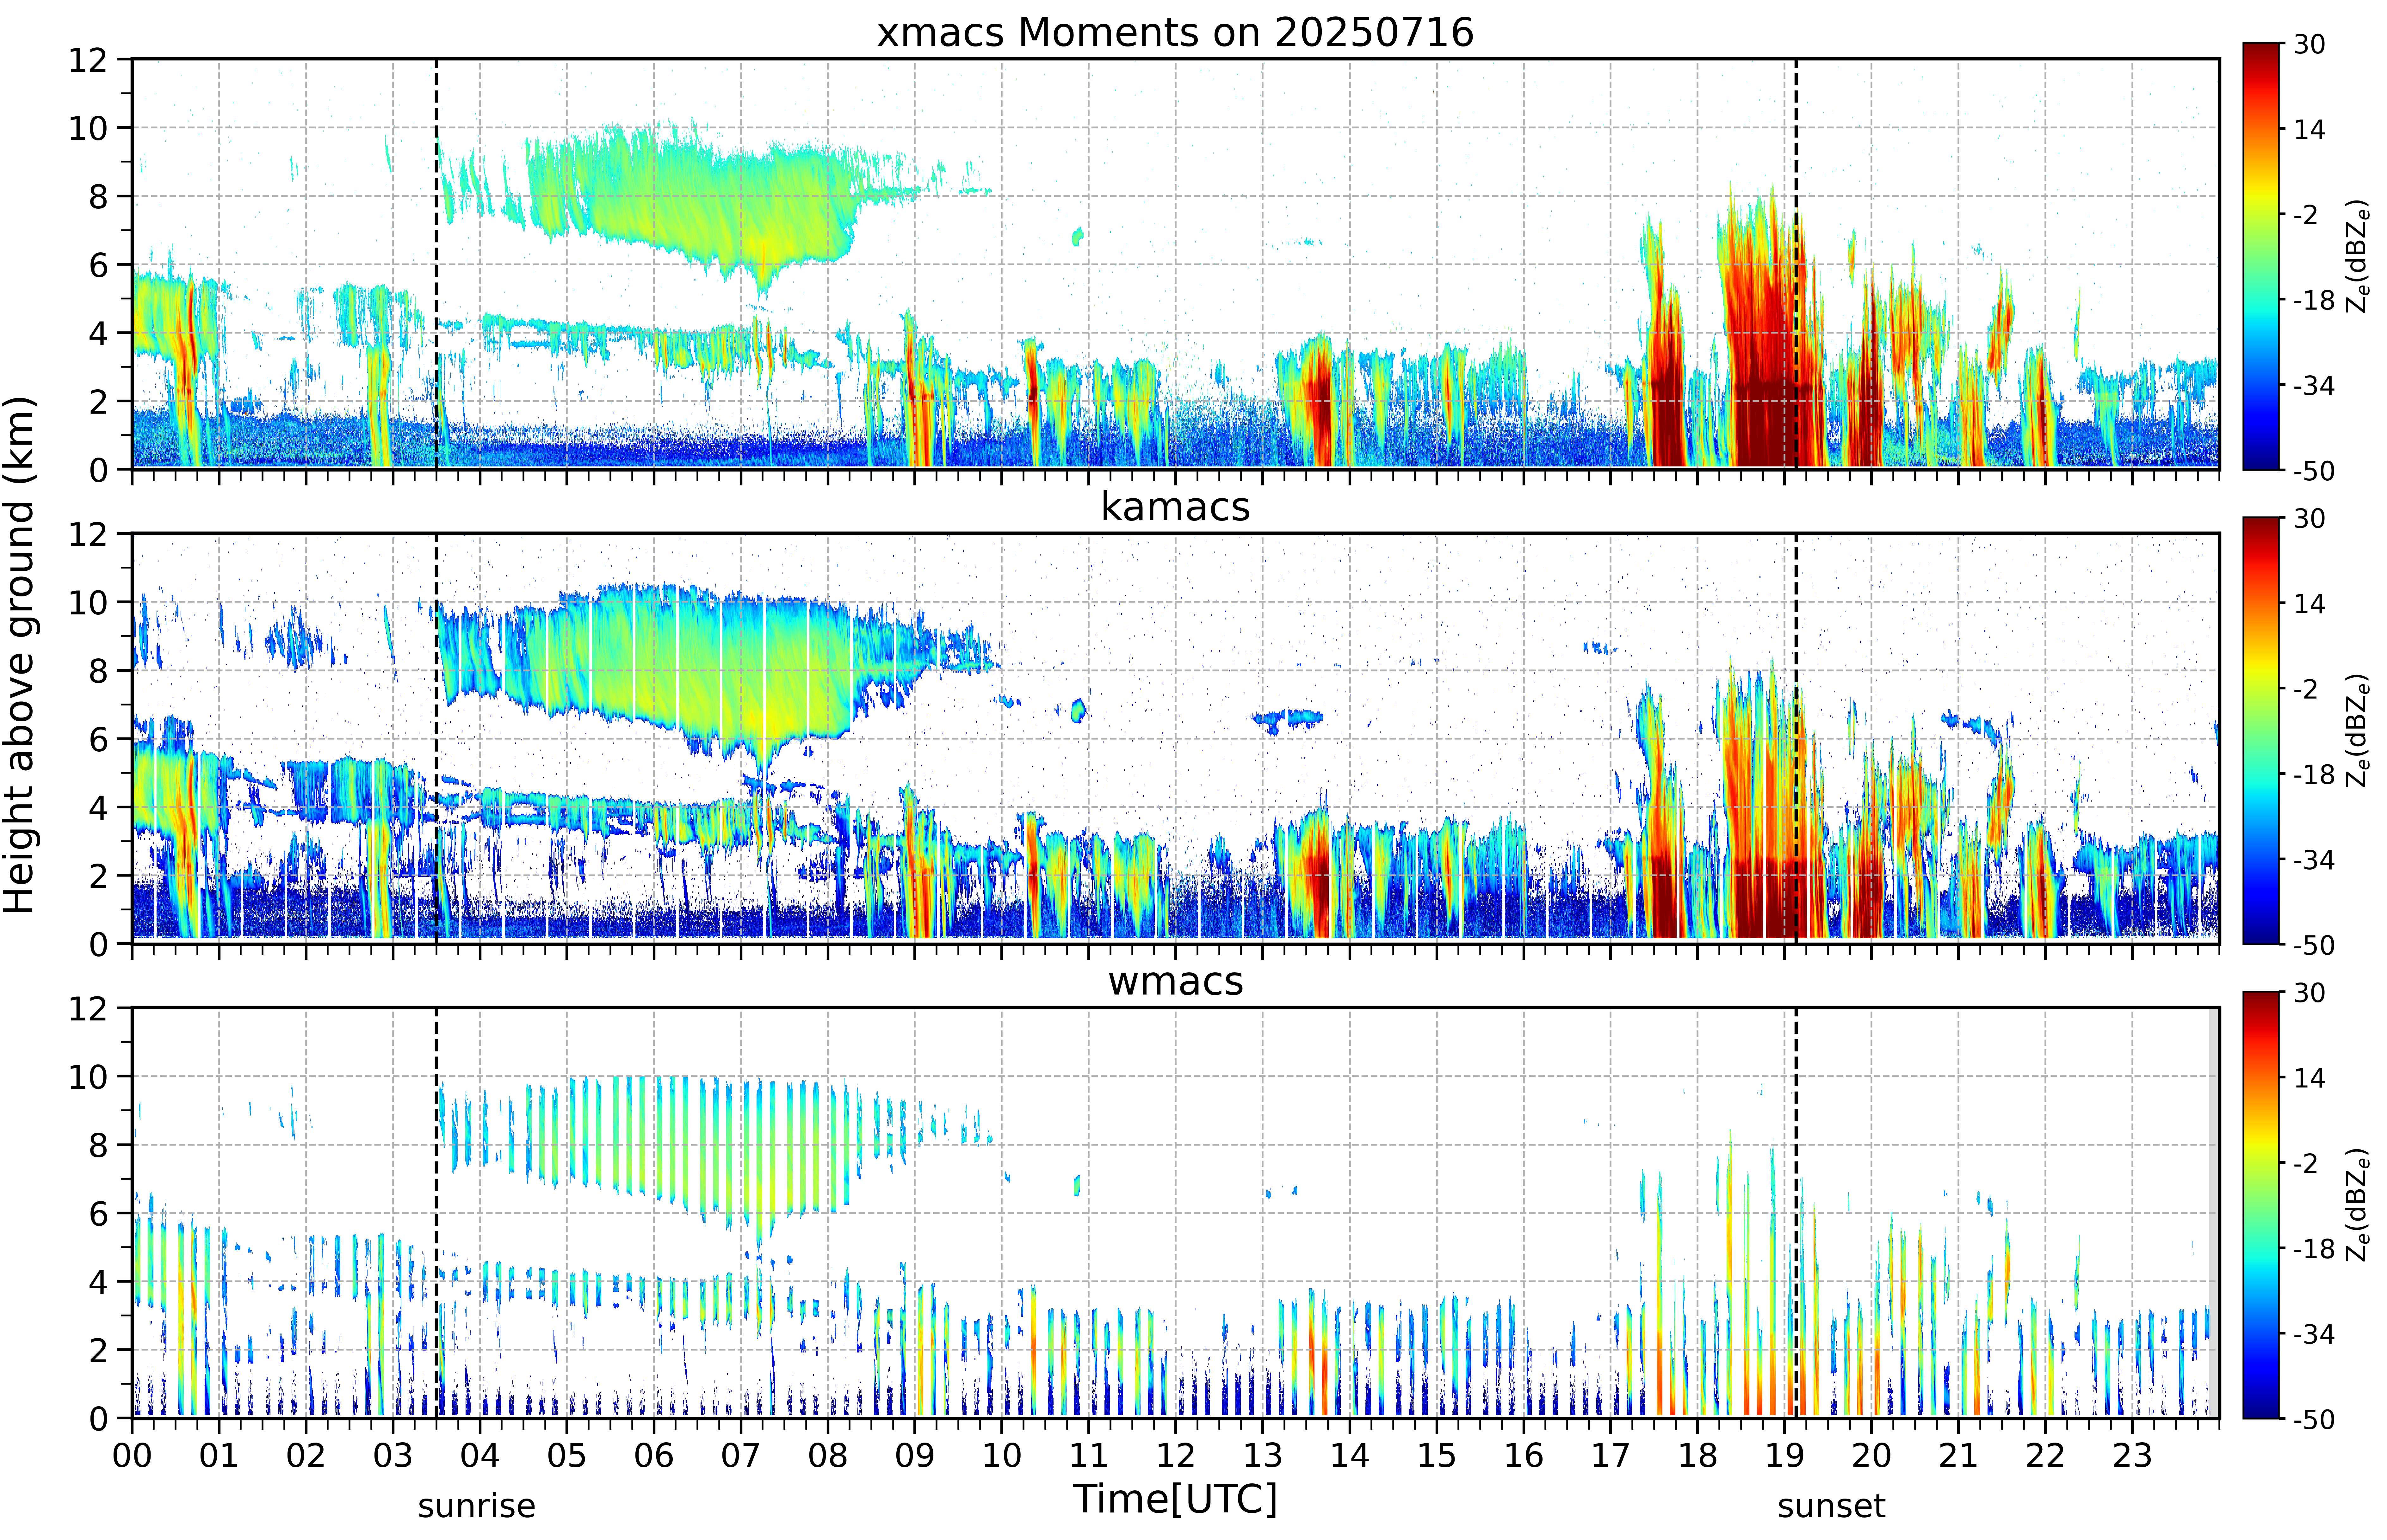The height and width of the screenshot is (1540, 2387).
Task: Click the sunset dashed line in wmacs panel
Action: [1796, 1213]
